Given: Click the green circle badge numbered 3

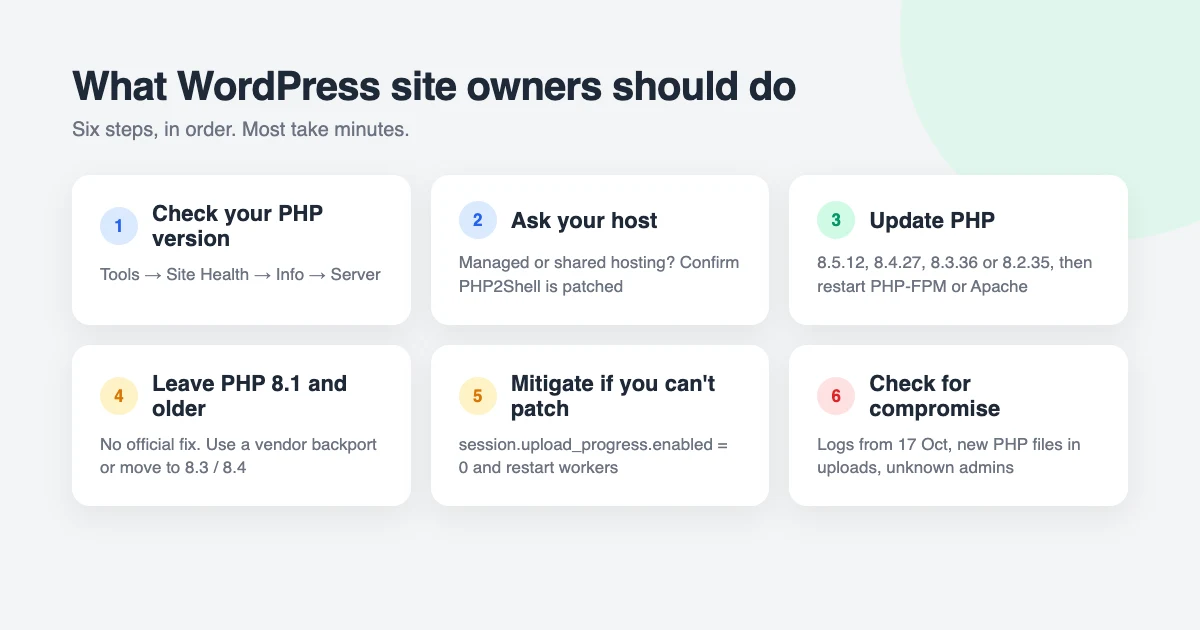Looking at the screenshot, I should pos(836,220).
